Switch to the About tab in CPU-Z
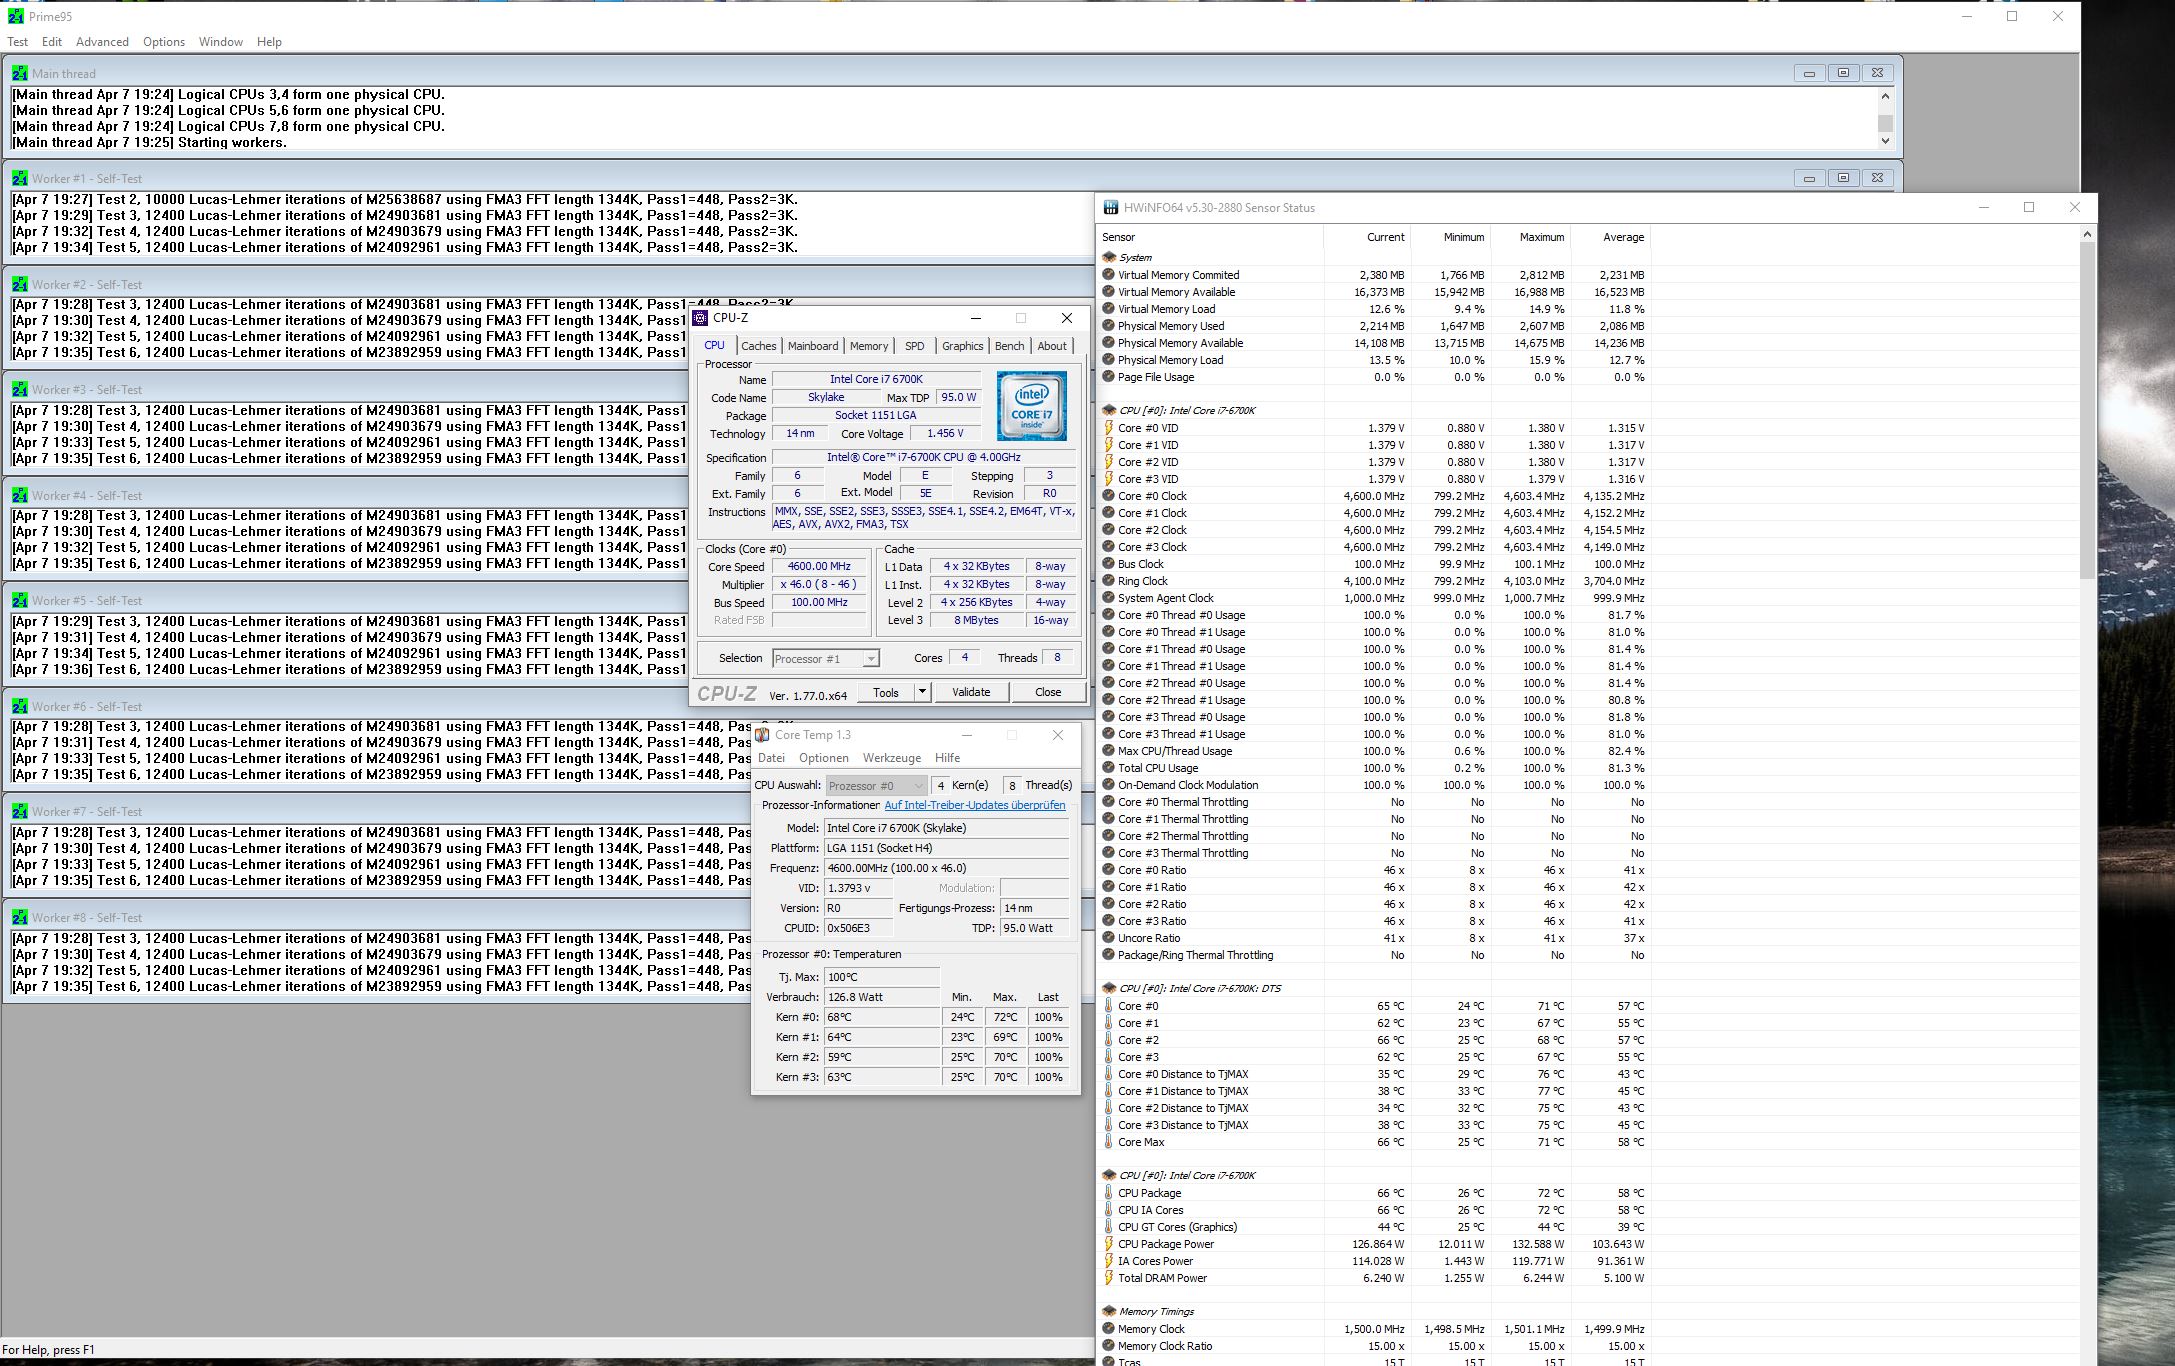The height and width of the screenshot is (1366, 2175). (1052, 346)
